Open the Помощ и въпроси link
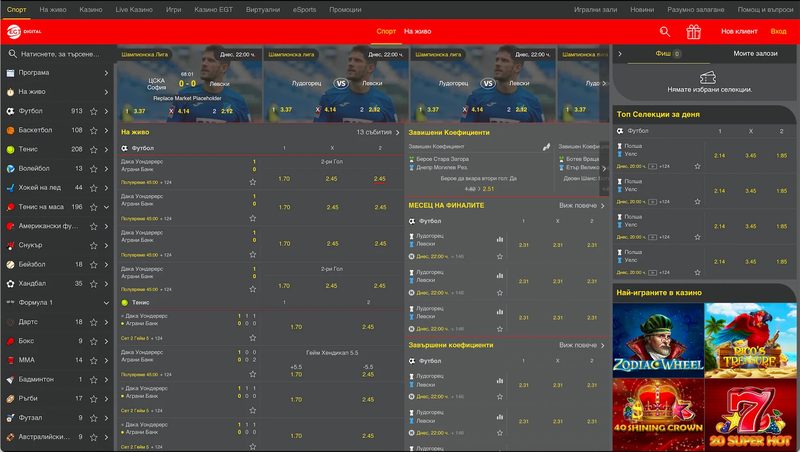Screen dimensions: 800x452 click(x=765, y=9)
